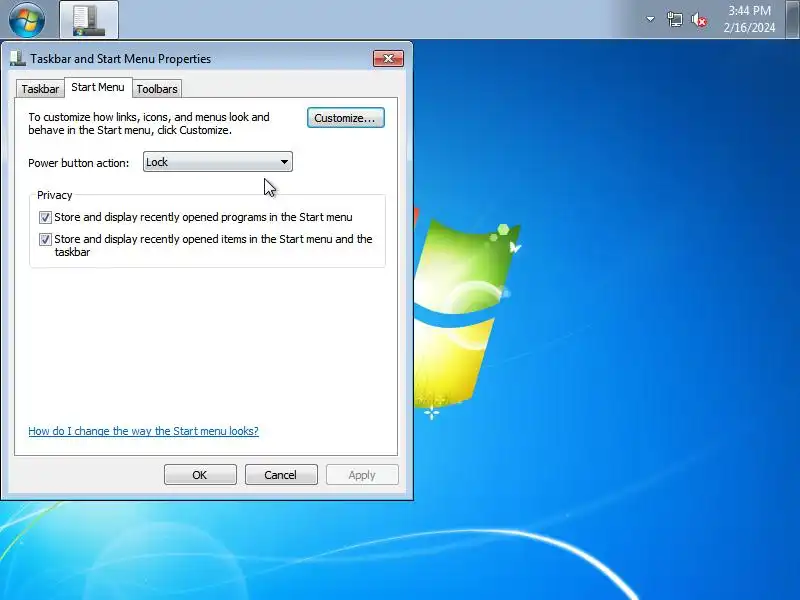Screen dimensions: 800x600
Task: Close the Taskbar and Start Menu Properties dialog
Action: (x=388, y=58)
